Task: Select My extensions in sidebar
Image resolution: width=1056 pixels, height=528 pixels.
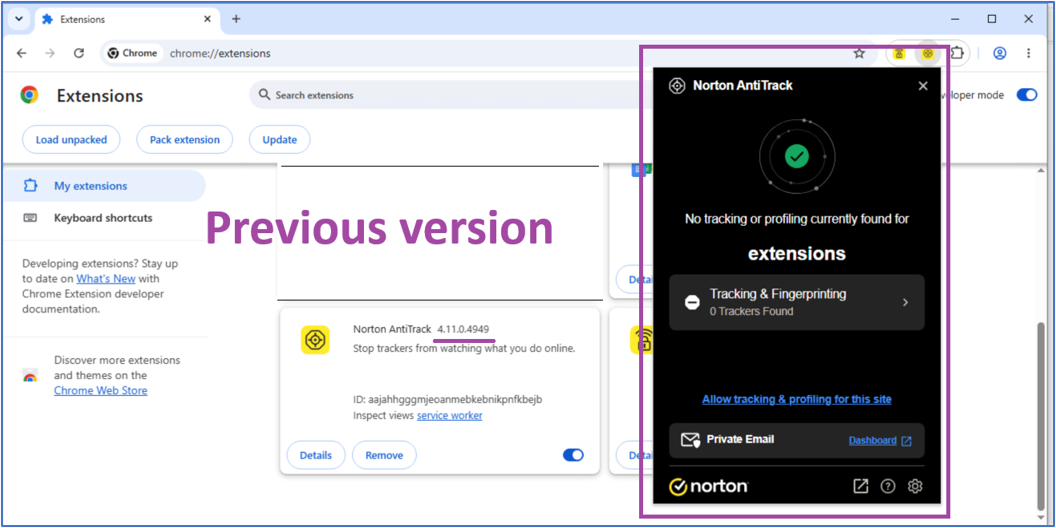Action: (x=103, y=186)
